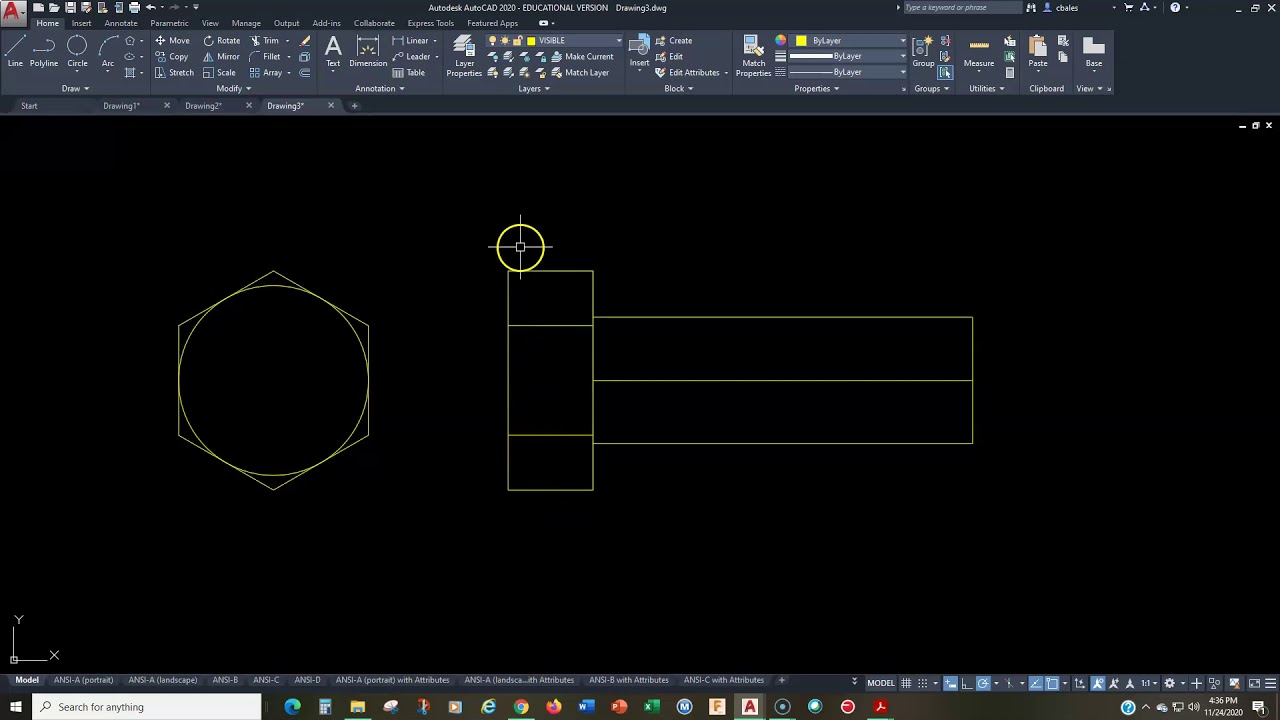This screenshot has width=1280, height=720.
Task: Expand the Layers panel
Action: [535, 89]
